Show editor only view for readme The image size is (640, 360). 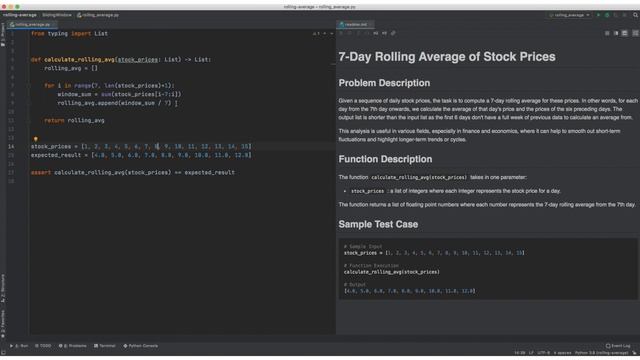(x=607, y=33)
